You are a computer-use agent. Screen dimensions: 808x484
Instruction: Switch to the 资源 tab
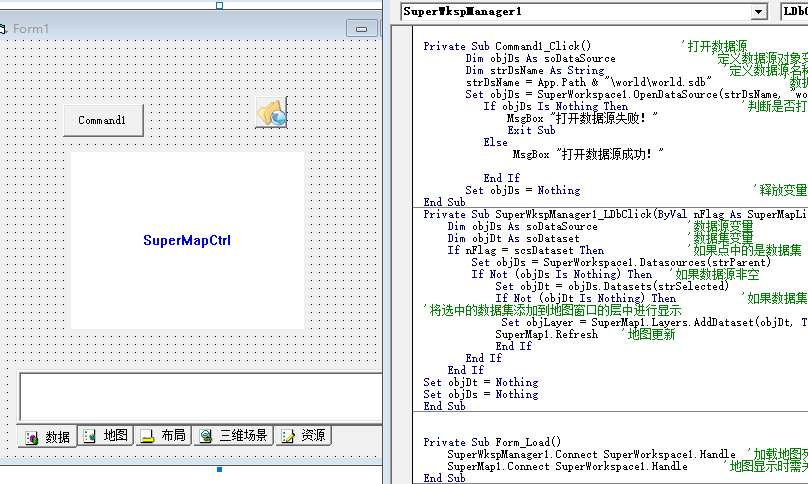303,436
